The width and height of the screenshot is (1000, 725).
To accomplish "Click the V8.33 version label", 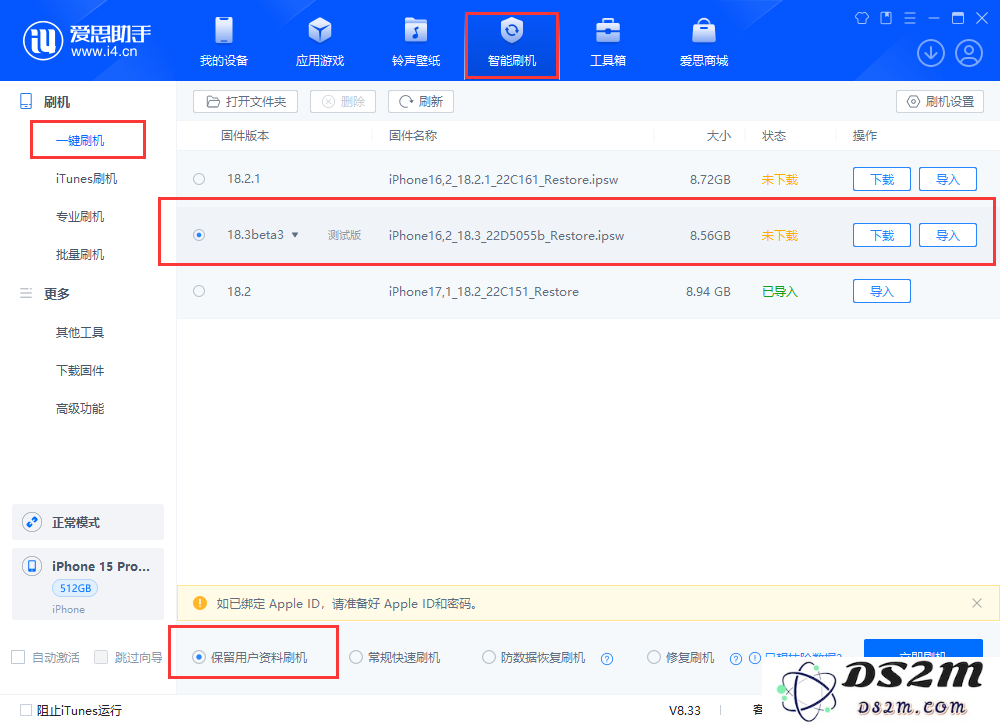I will coord(684,710).
